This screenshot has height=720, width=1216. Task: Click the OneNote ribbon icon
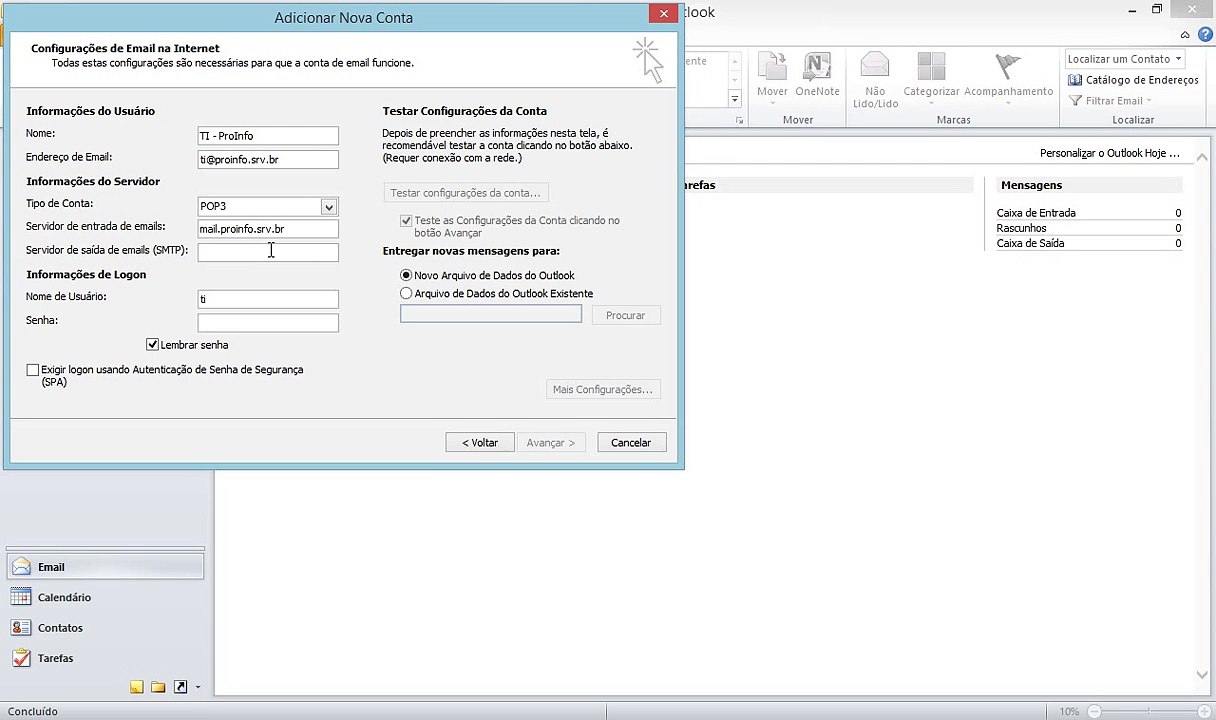(x=817, y=77)
